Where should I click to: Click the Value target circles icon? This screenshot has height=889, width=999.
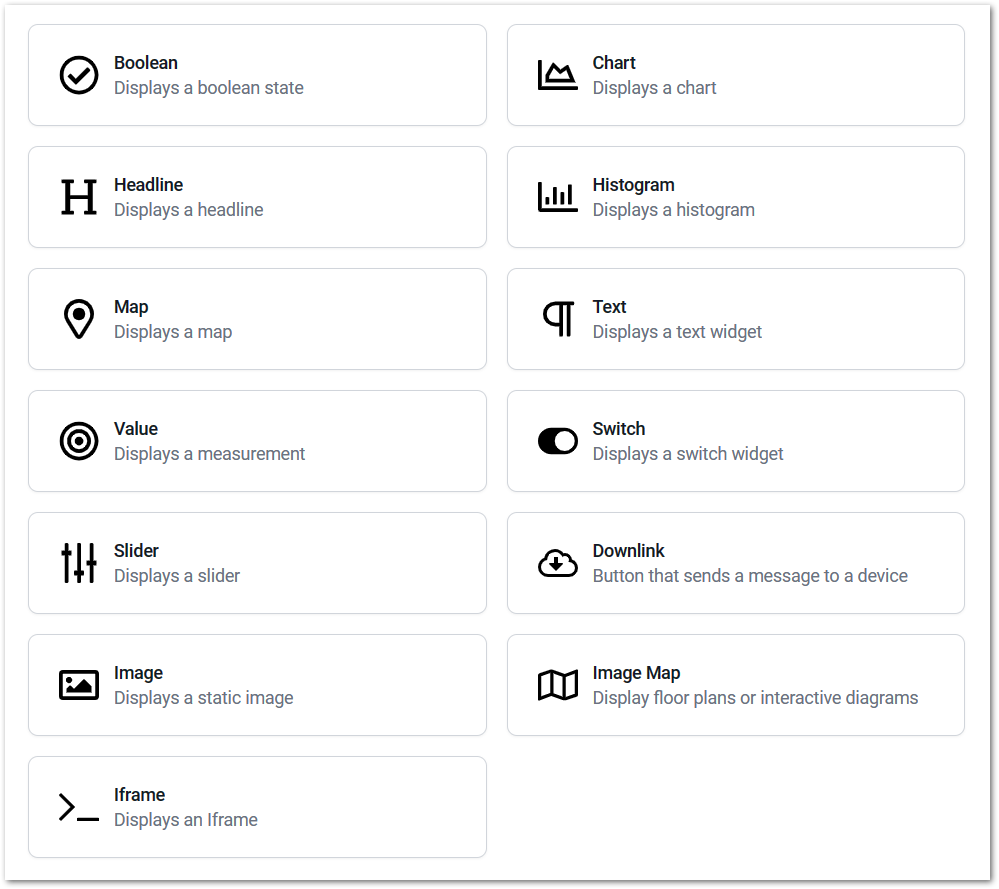pyautogui.click(x=79, y=441)
